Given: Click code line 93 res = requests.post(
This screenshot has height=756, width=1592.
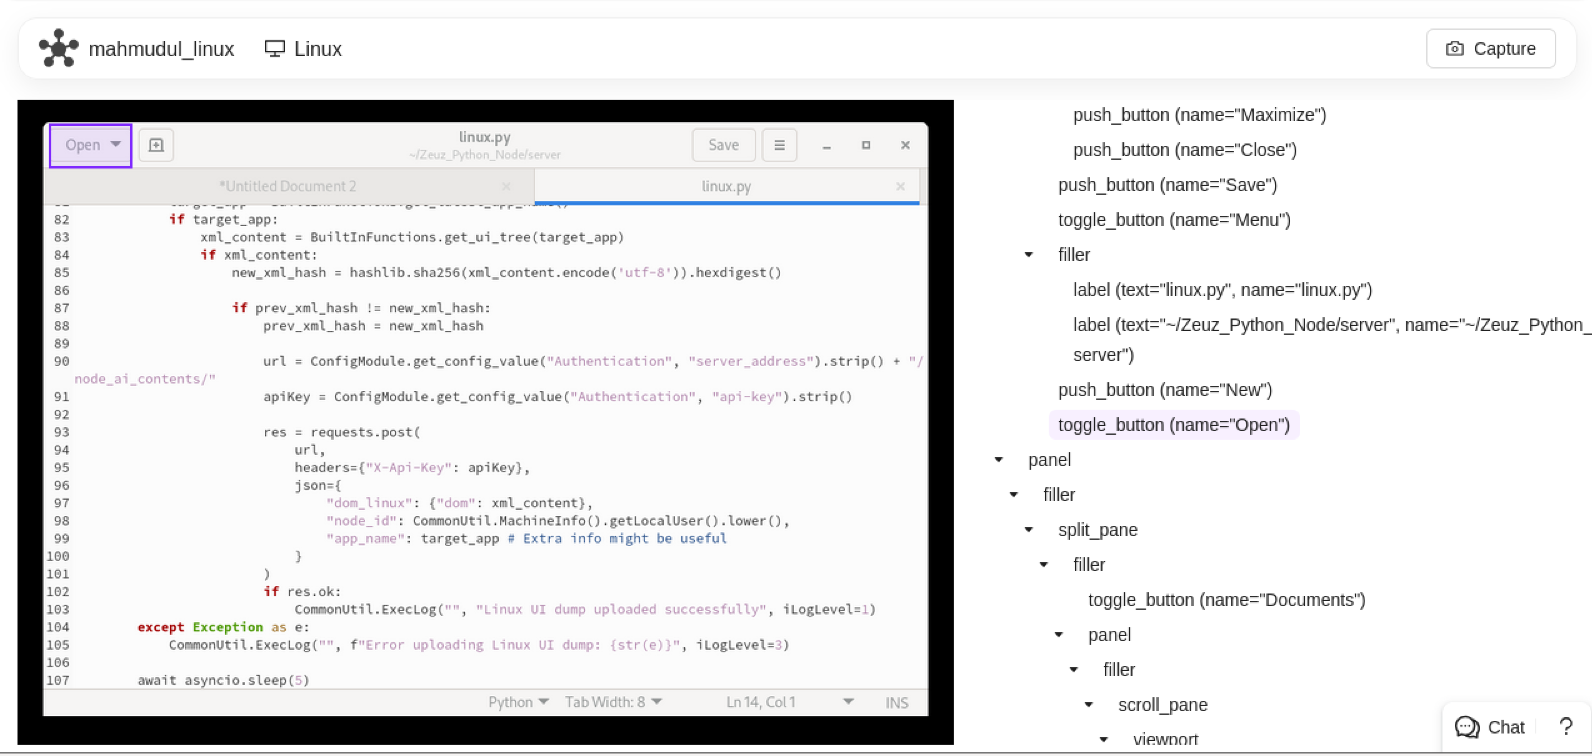Looking at the screenshot, I should 342,432.
